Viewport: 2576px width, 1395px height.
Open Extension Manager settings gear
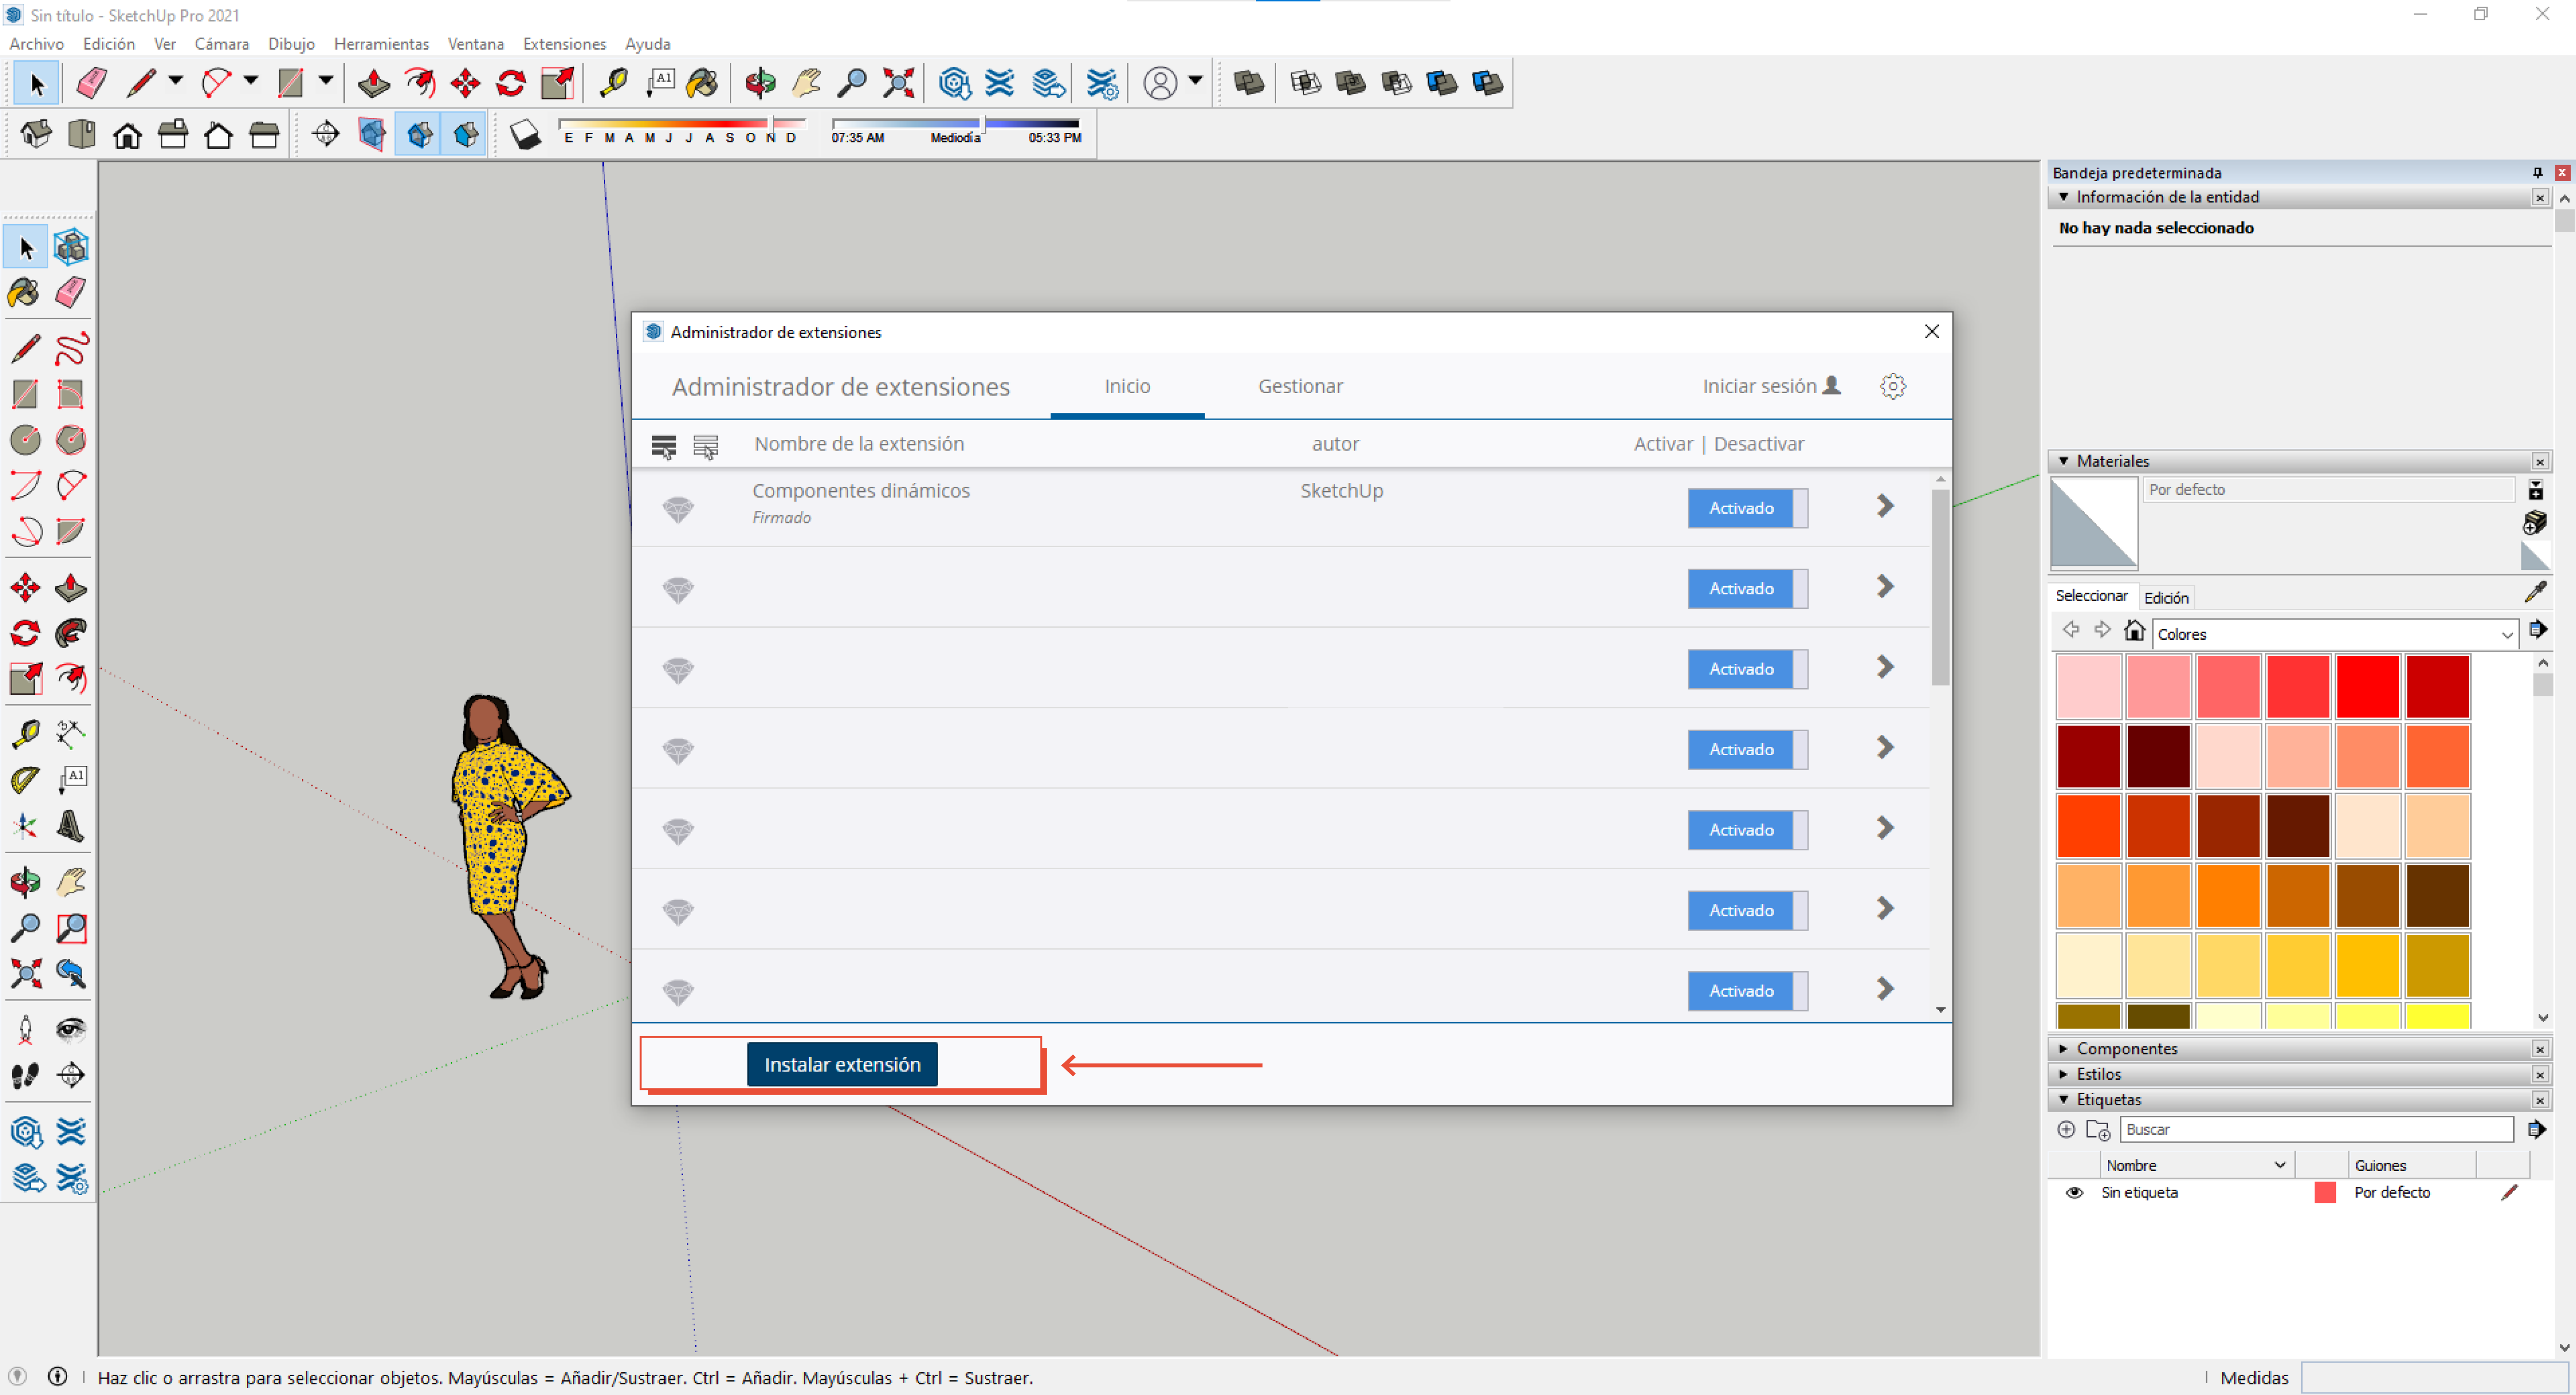1893,386
